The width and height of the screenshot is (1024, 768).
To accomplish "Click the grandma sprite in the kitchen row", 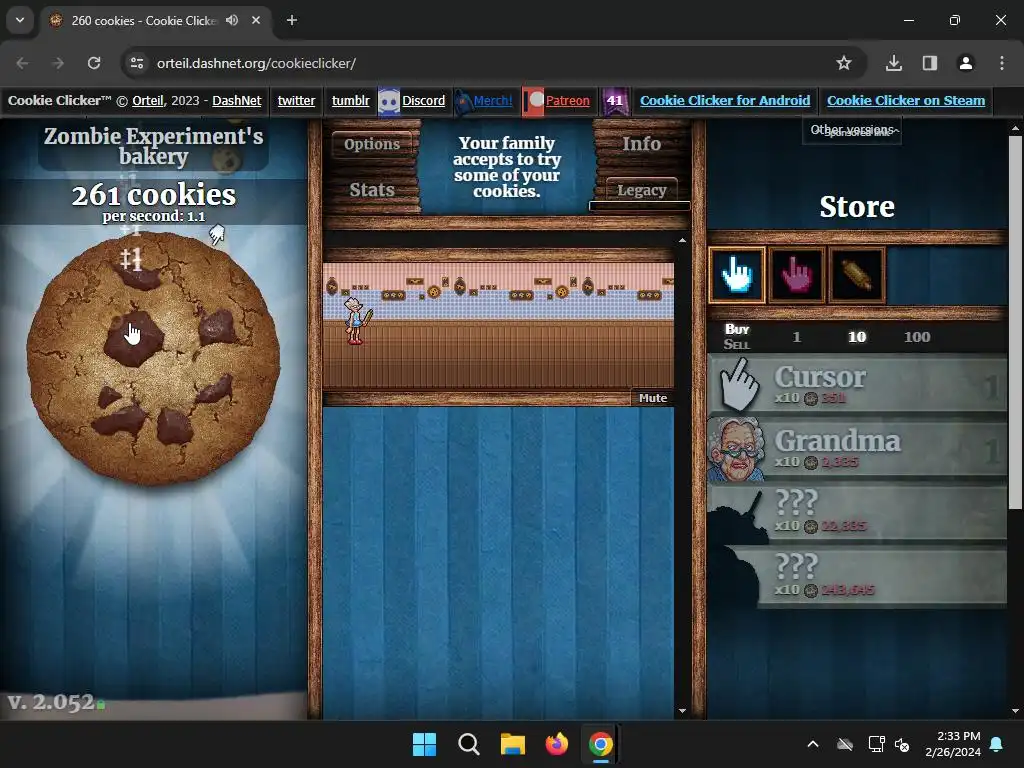I will [x=356, y=320].
